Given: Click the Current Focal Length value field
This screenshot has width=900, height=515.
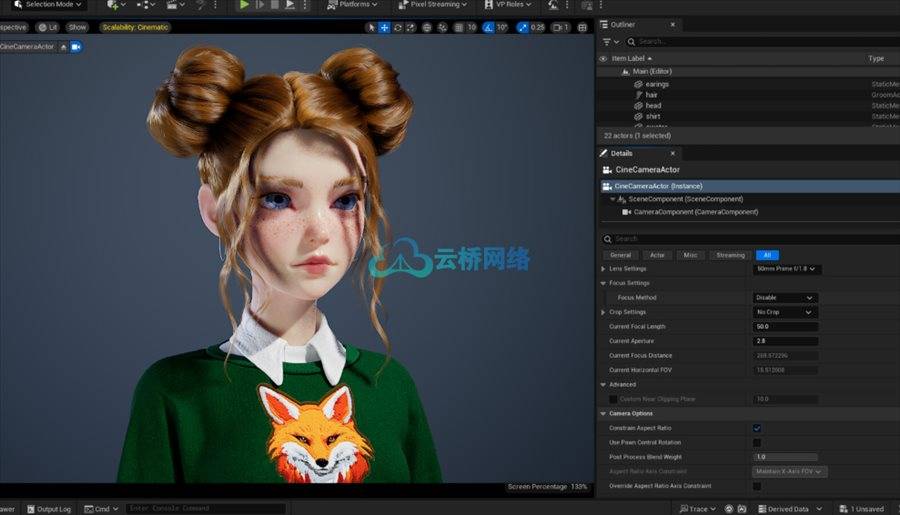Looking at the screenshot, I should pos(785,327).
